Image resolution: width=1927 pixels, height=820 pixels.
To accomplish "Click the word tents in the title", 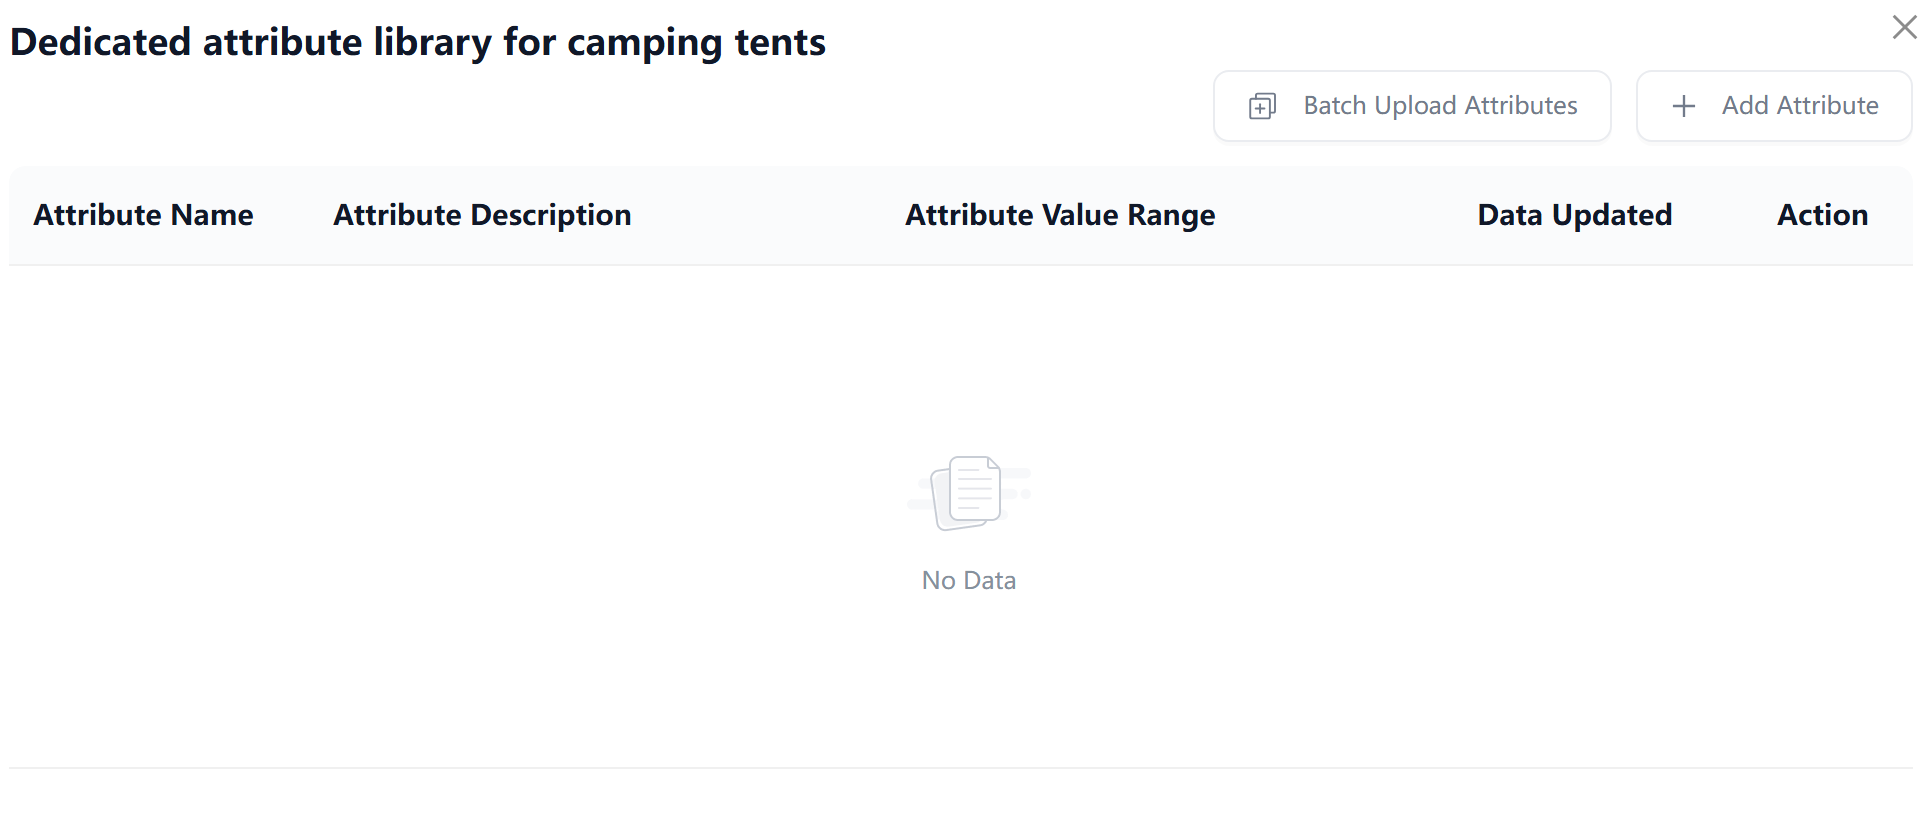I will tap(780, 42).
